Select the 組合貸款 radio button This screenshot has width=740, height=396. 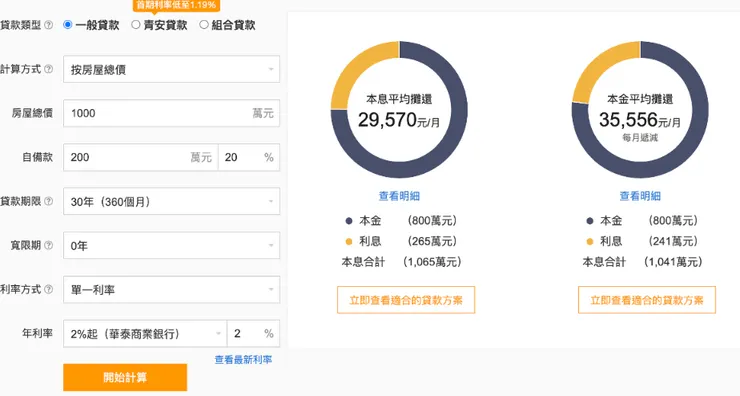click(x=203, y=25)
